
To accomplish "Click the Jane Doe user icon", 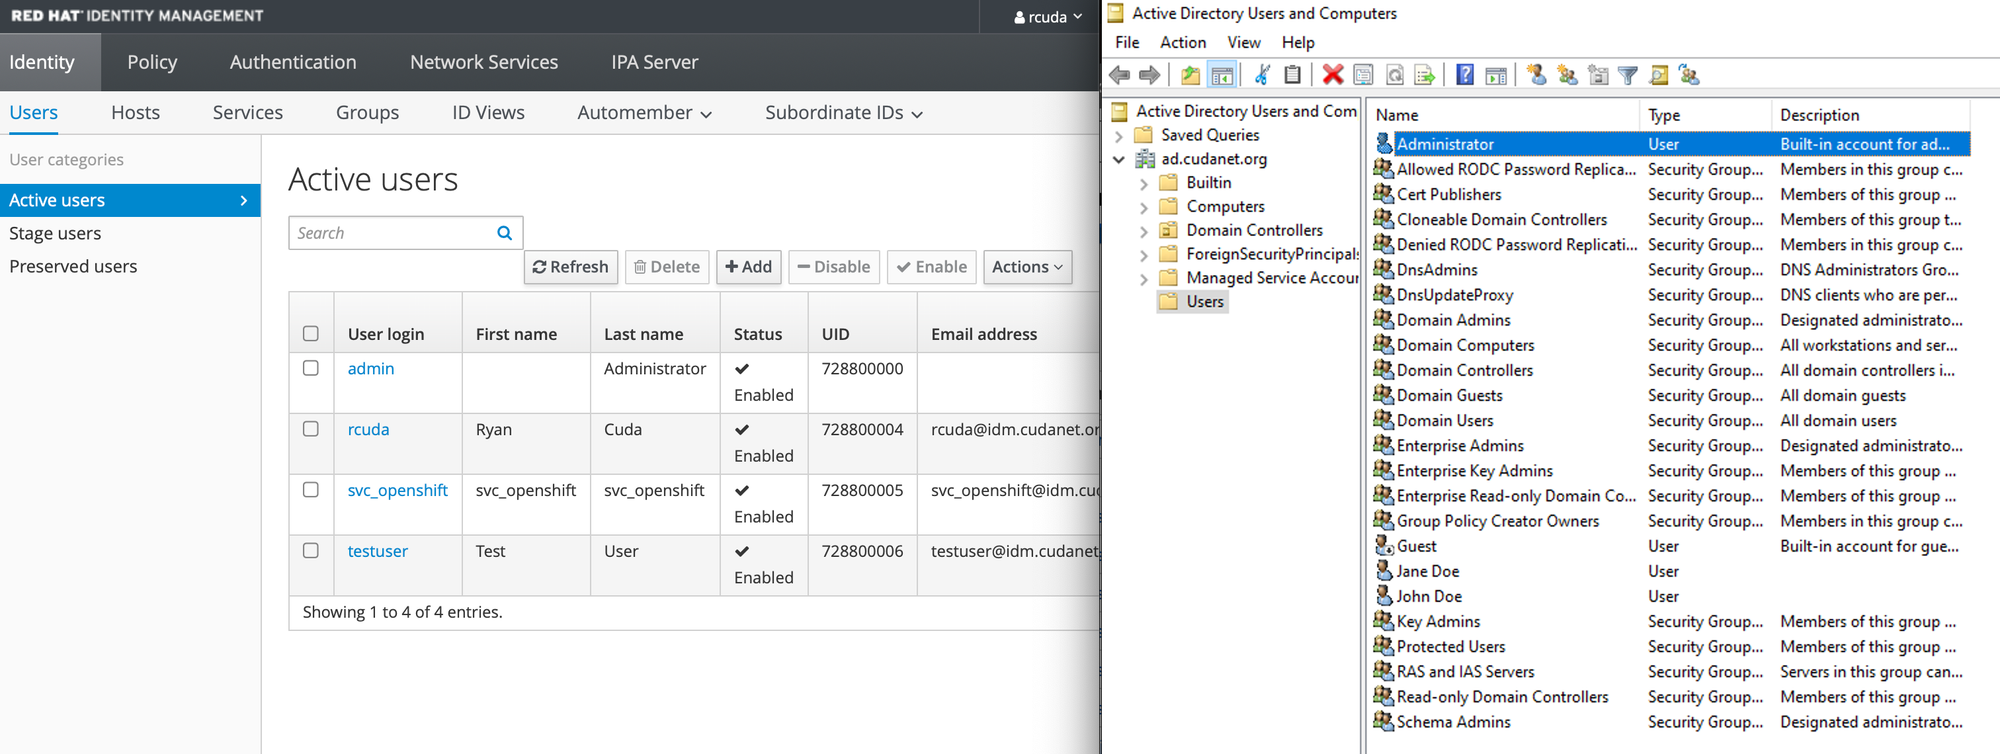I will click(x=1384, y=571).
